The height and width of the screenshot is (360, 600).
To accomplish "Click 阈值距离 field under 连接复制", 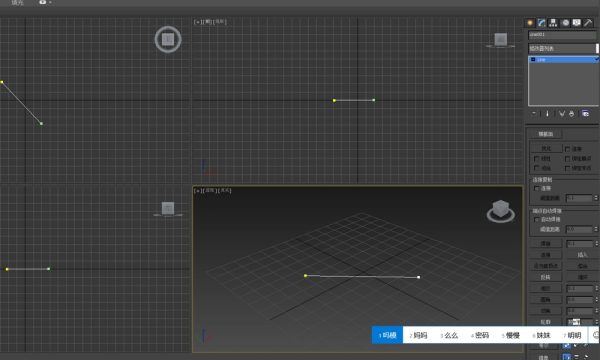I will coord(579,198).
